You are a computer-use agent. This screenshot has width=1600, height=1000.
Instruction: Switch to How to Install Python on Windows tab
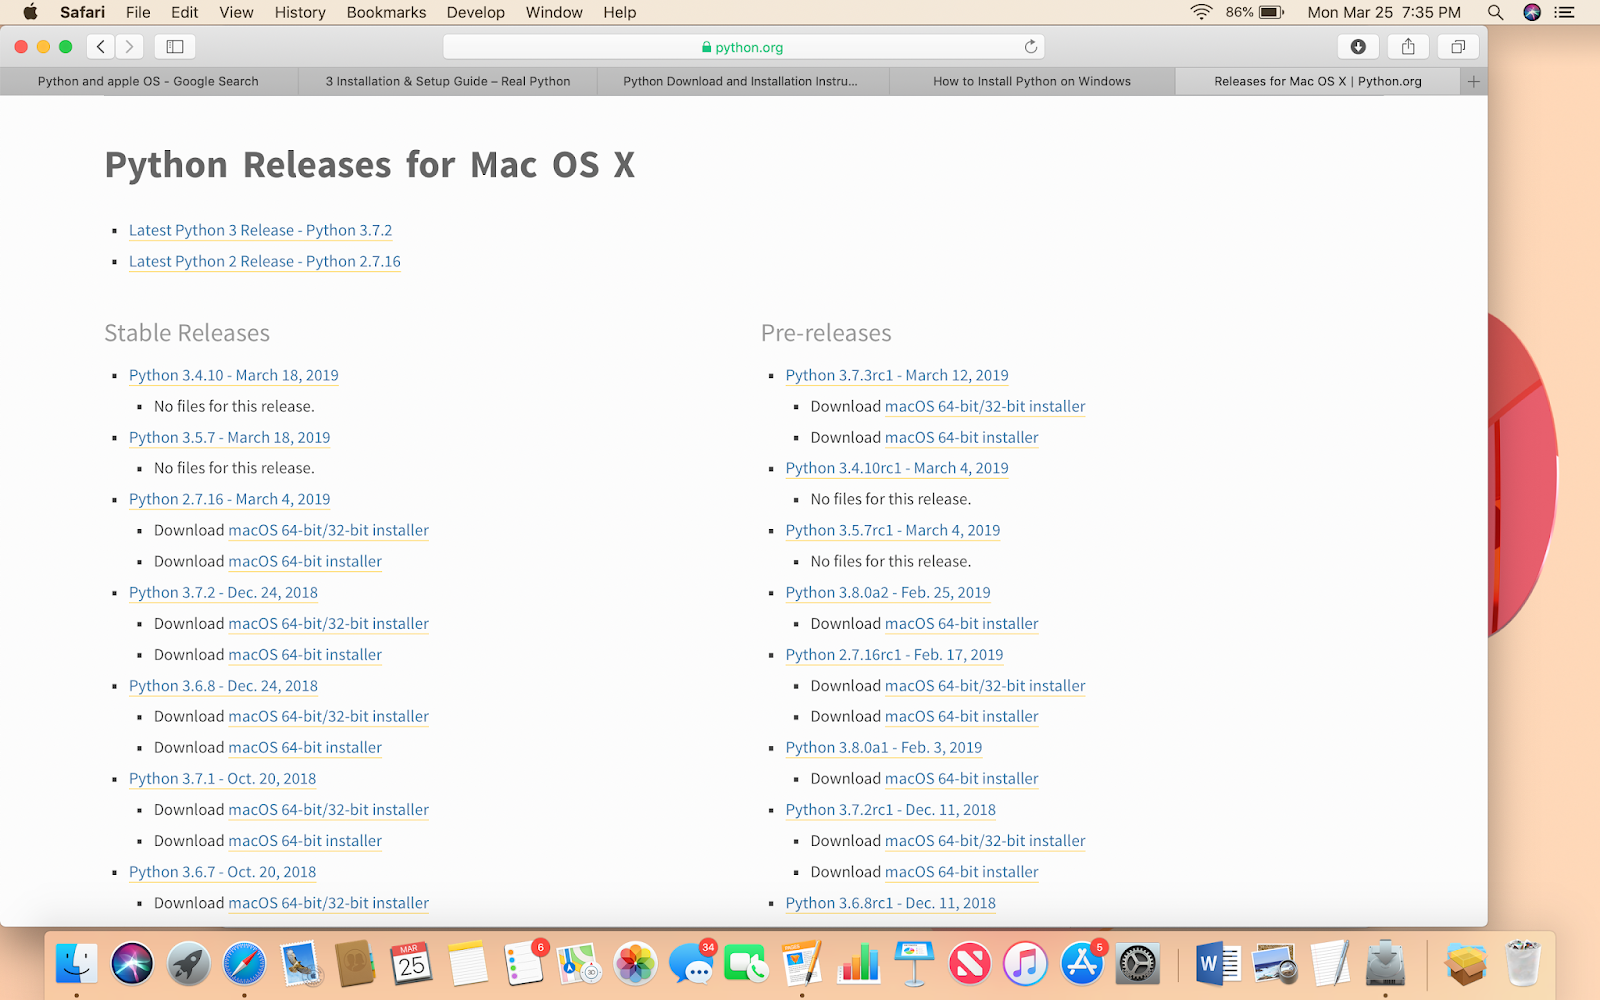(1032, 81)
